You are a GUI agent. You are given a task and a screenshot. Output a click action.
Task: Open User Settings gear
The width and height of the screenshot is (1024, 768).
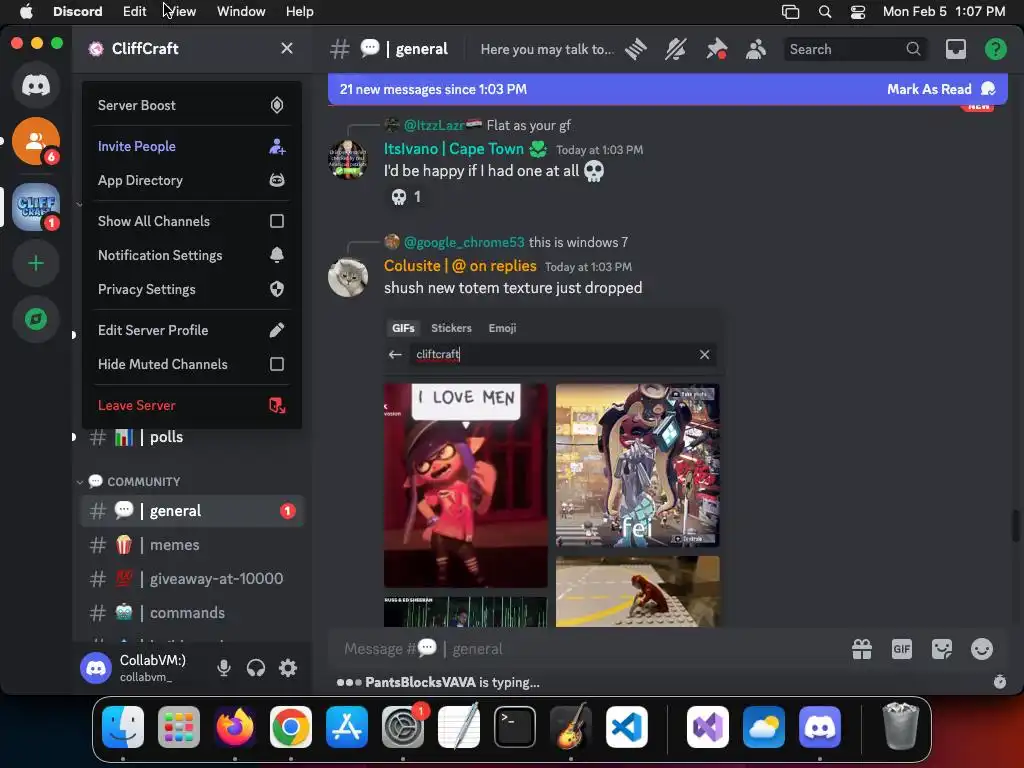coord(288,667)
